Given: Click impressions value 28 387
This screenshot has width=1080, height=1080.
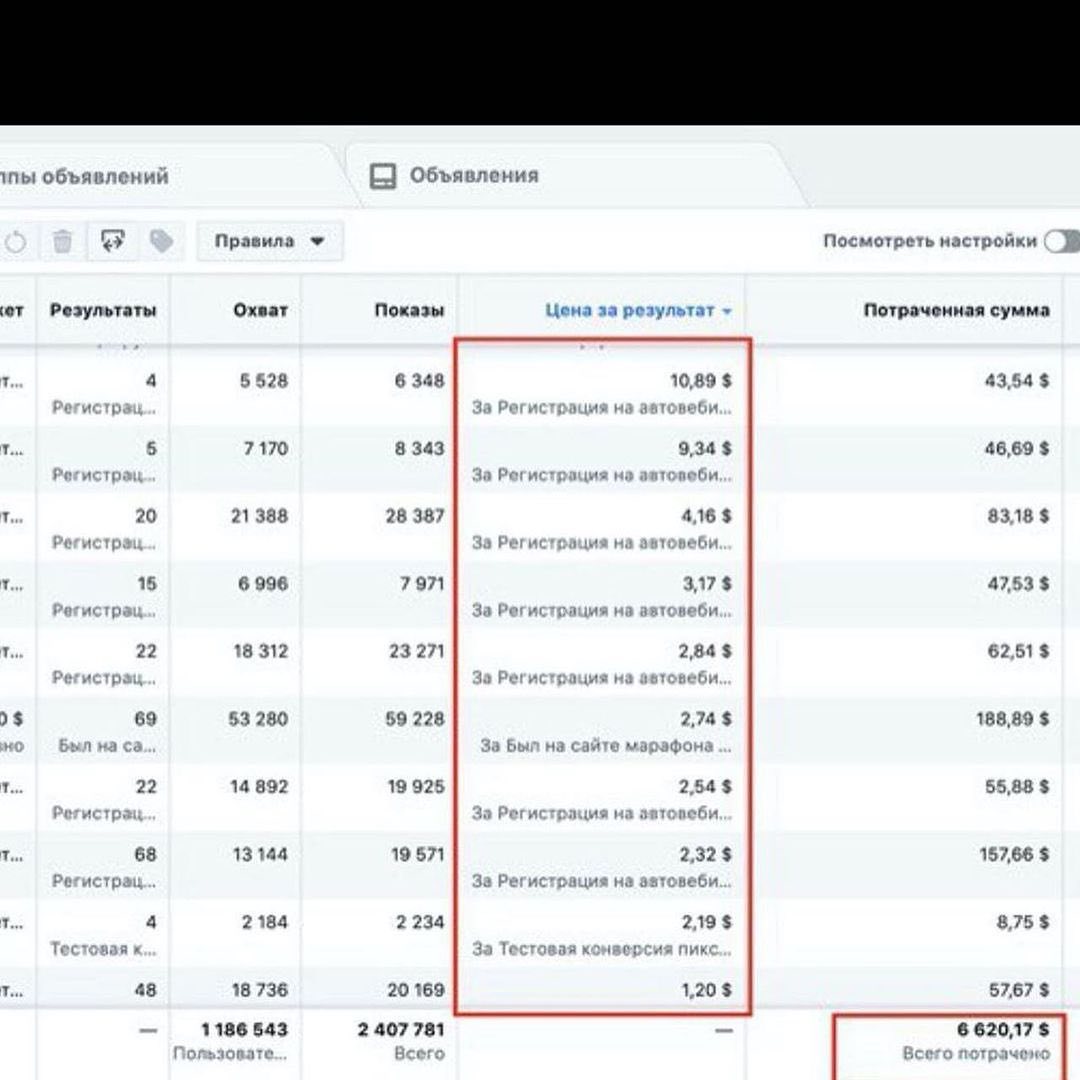Looking at the screenshot, I should [415, 516].
